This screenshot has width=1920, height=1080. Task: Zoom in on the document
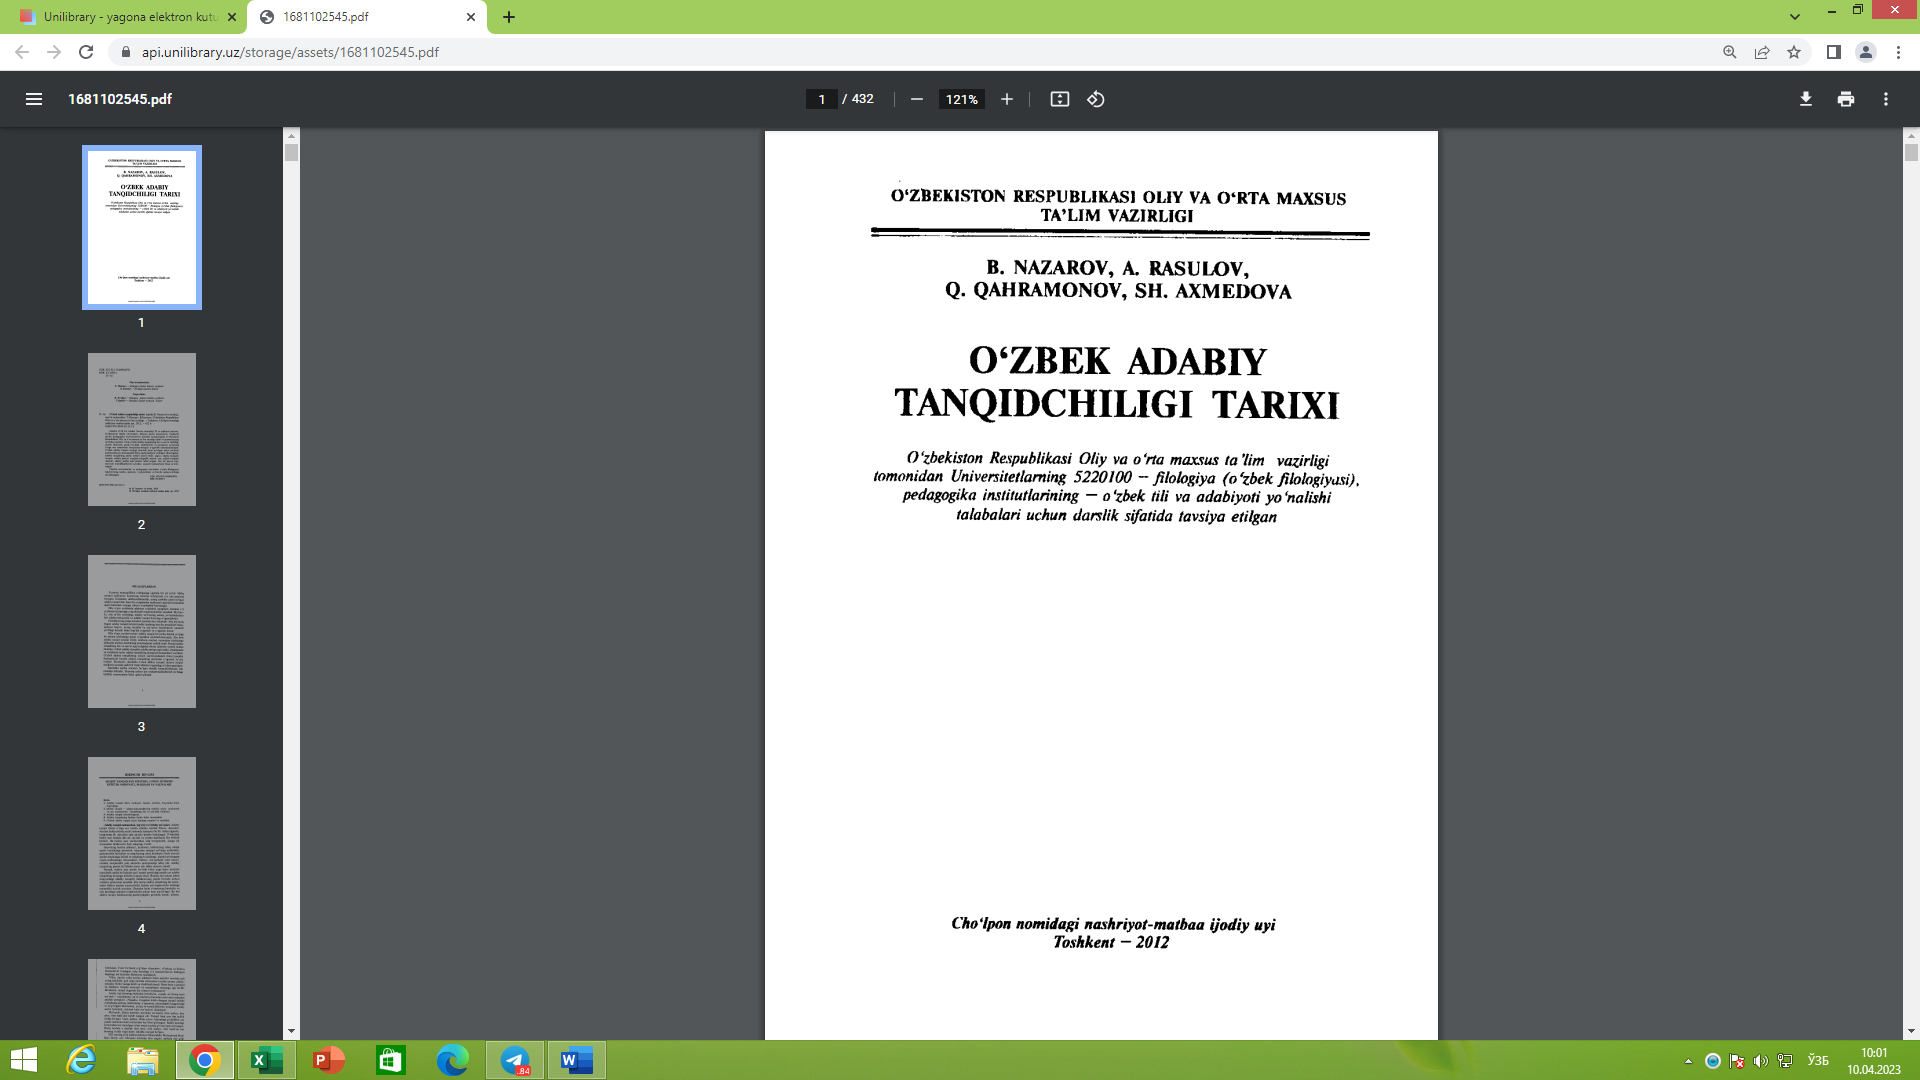pyautogui.click(x=1006, y=99)
